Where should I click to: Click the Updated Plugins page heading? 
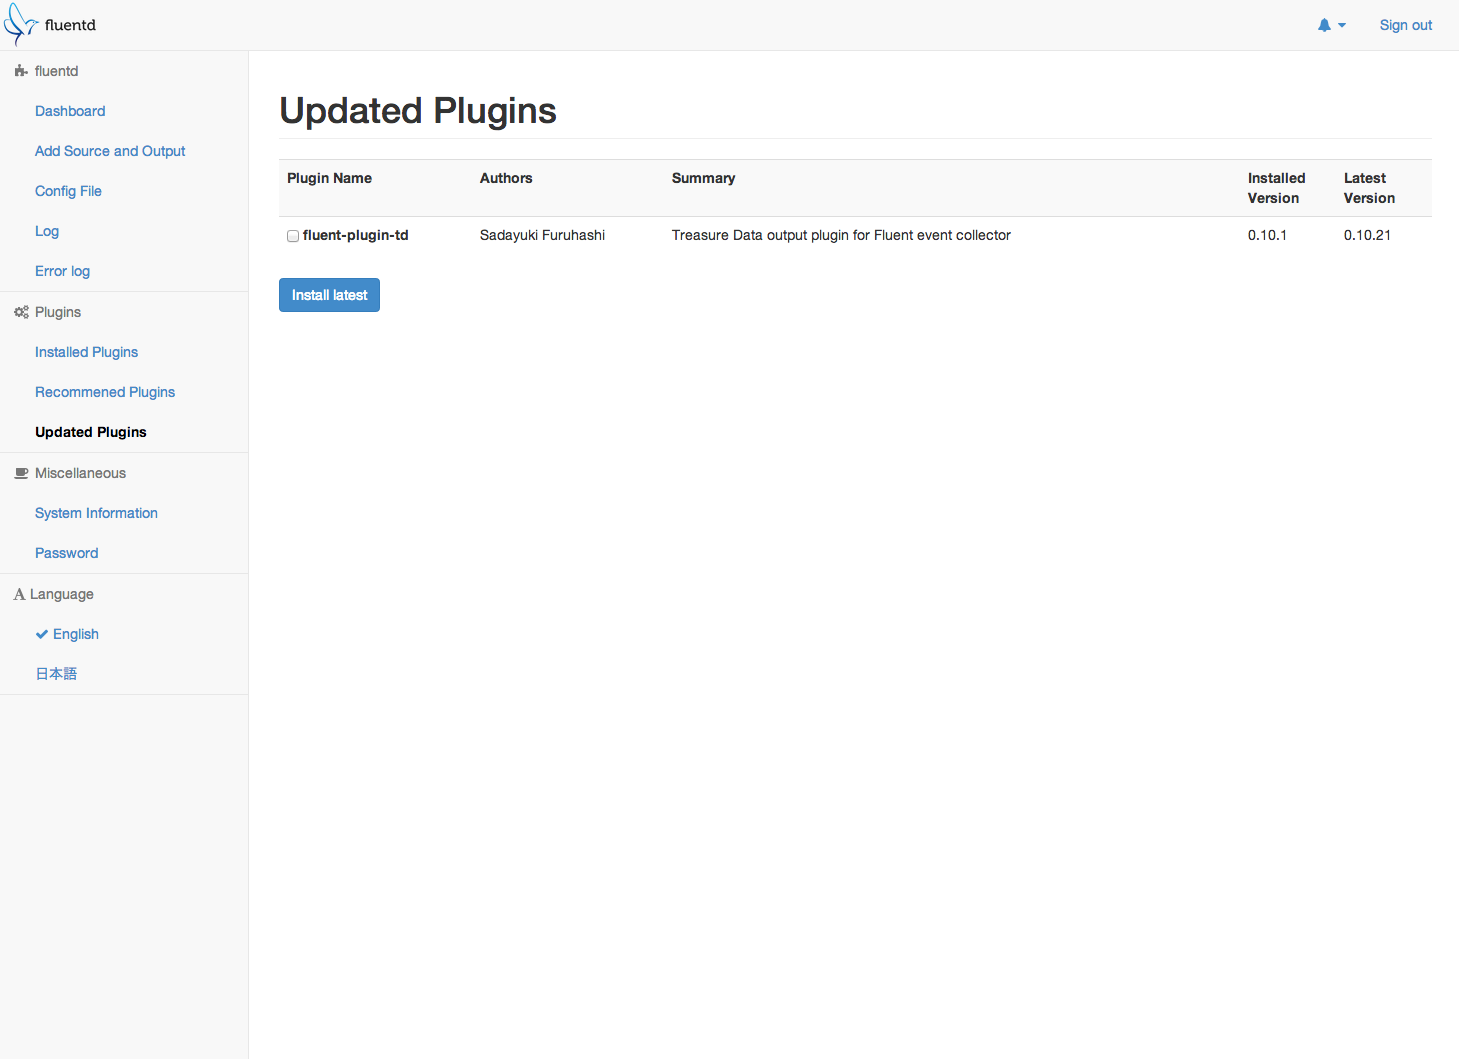(418, 111)
